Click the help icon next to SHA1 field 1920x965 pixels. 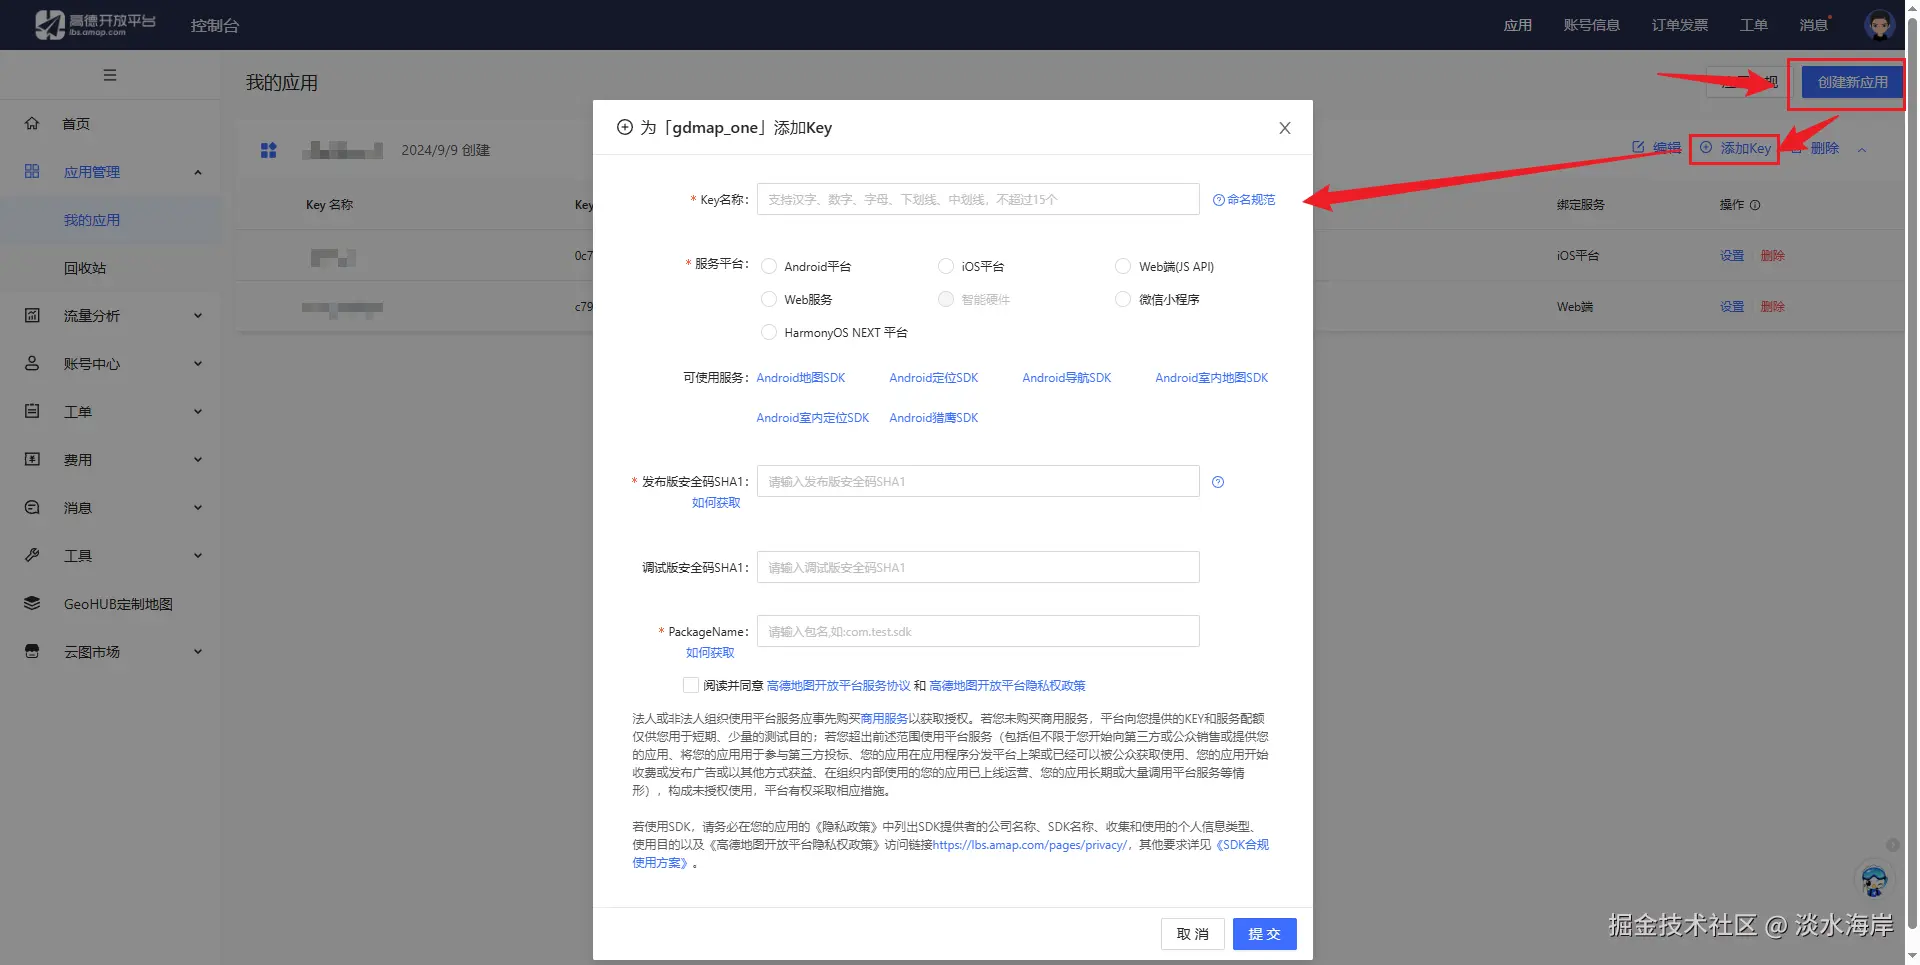coord(1218,482)
